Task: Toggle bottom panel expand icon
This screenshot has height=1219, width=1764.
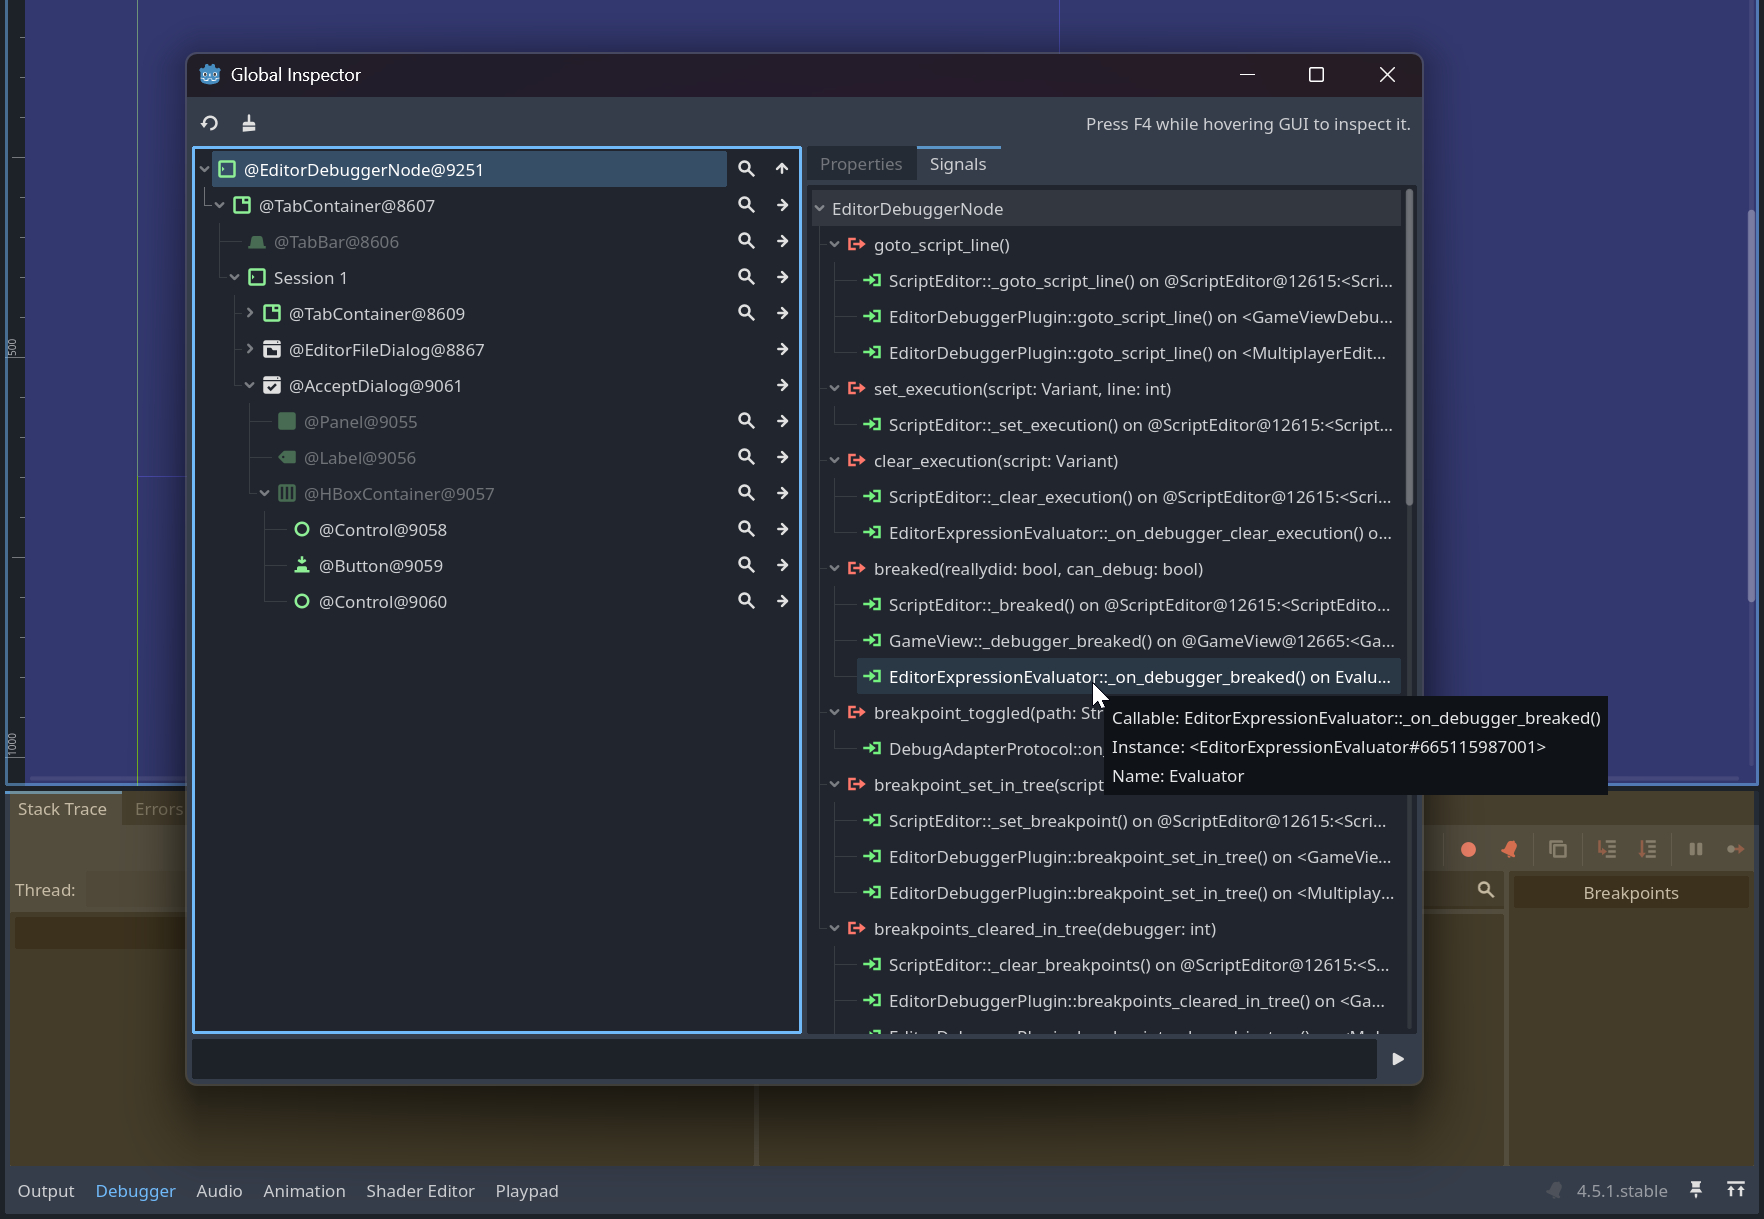Action: [1736, 1189]
